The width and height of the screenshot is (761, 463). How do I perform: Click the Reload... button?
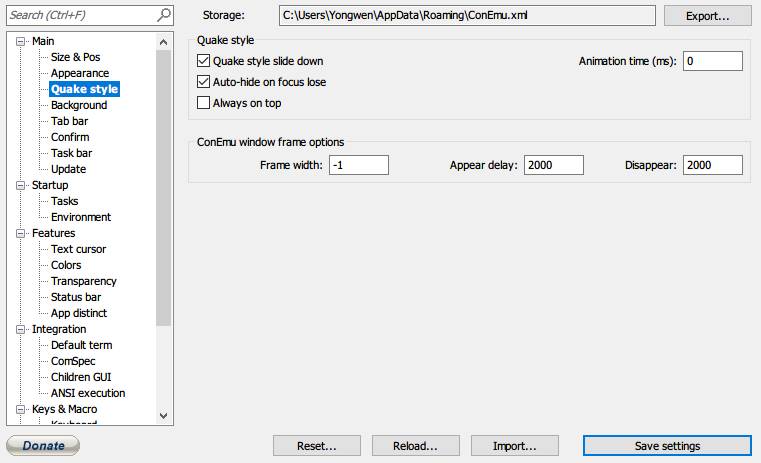click(416, 446)
